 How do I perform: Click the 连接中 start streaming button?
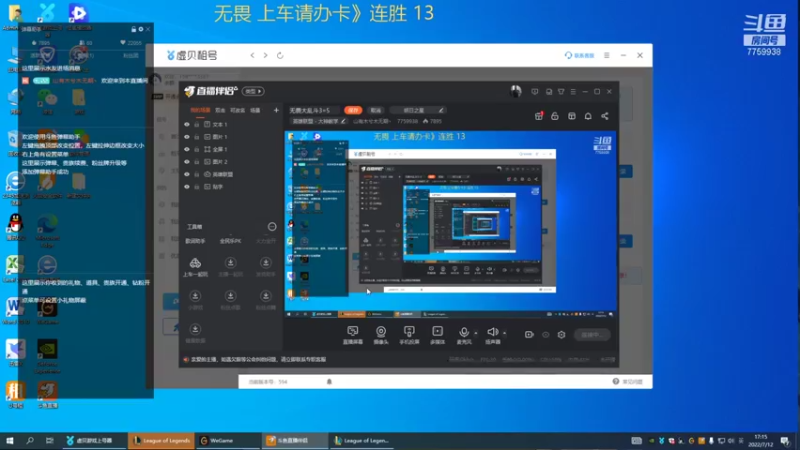pyautogui.click(x=591, y=335)
